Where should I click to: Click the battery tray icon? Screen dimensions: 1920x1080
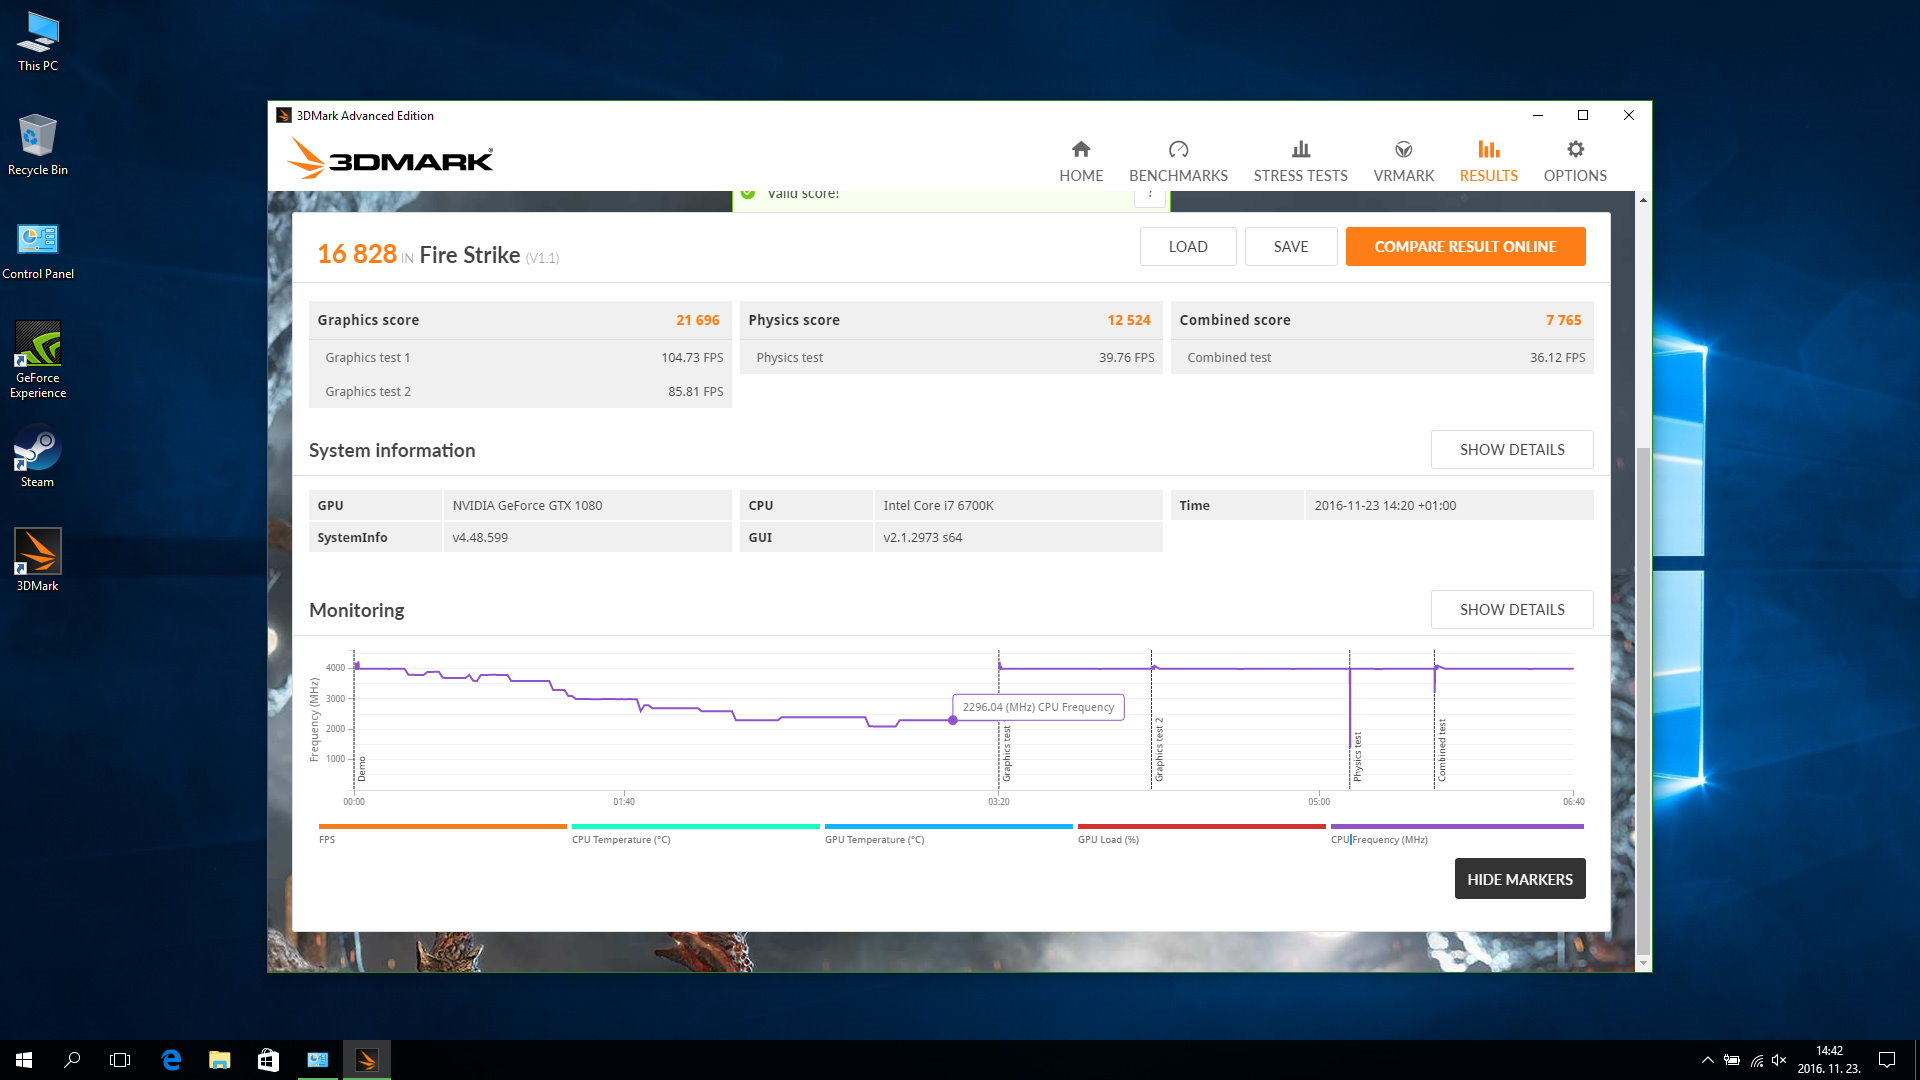[x=1732, y=1060]
